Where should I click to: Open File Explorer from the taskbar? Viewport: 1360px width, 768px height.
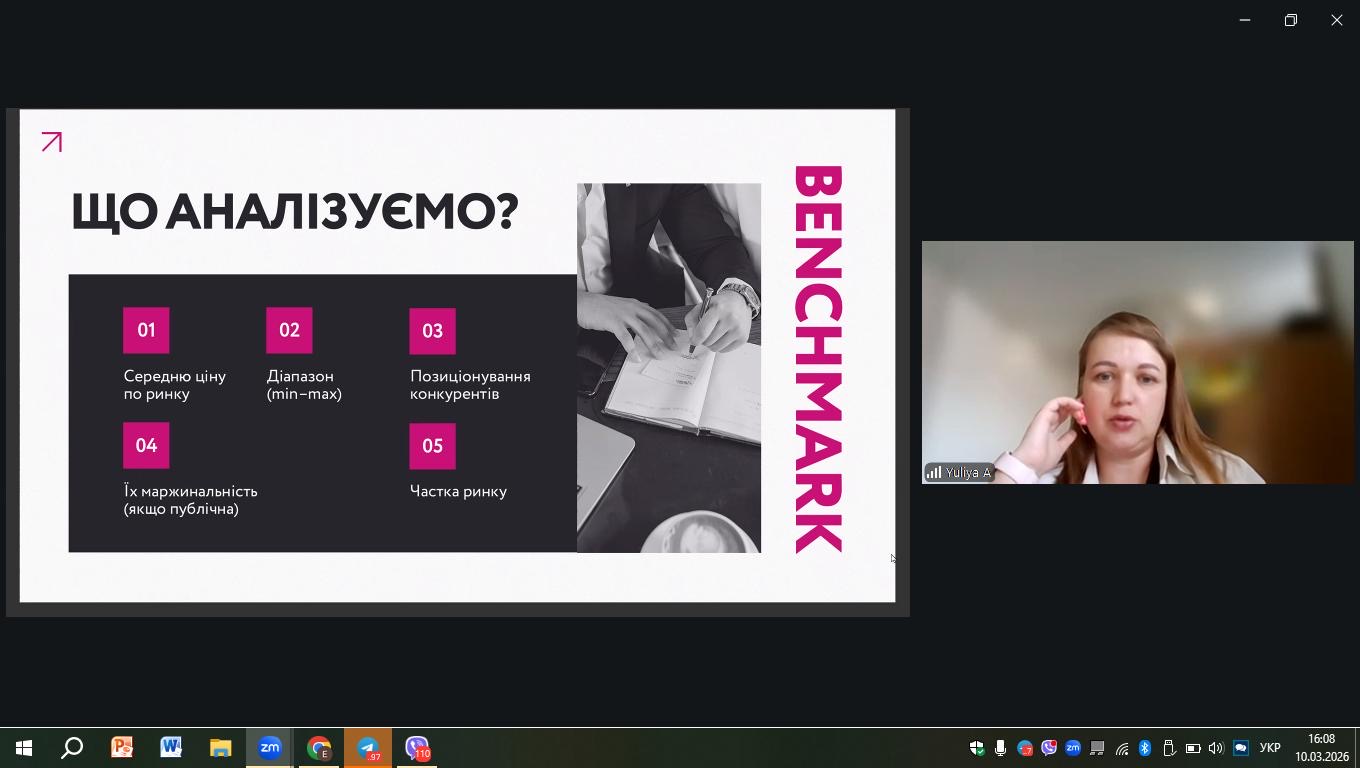point(220,748)
